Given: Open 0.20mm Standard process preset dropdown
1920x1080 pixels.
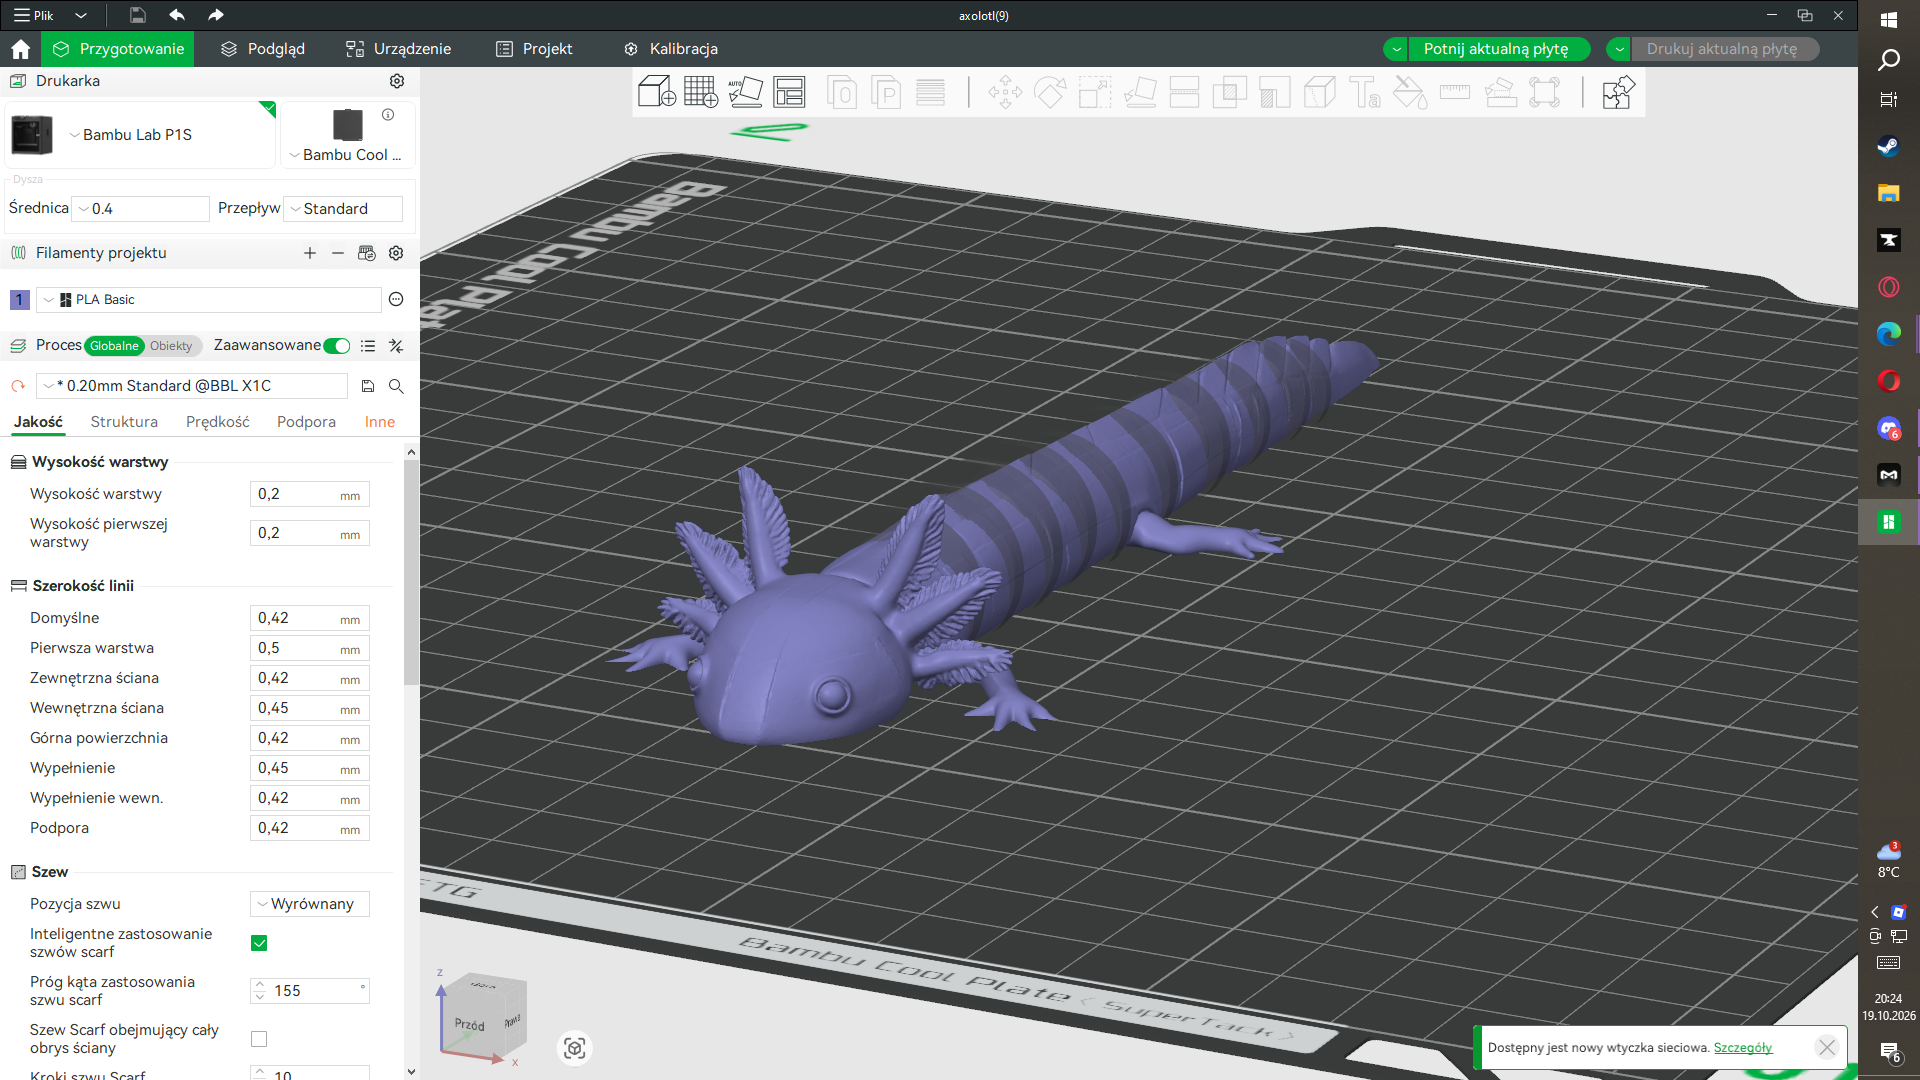Looking at the screenshot, I should click(192, 386).
